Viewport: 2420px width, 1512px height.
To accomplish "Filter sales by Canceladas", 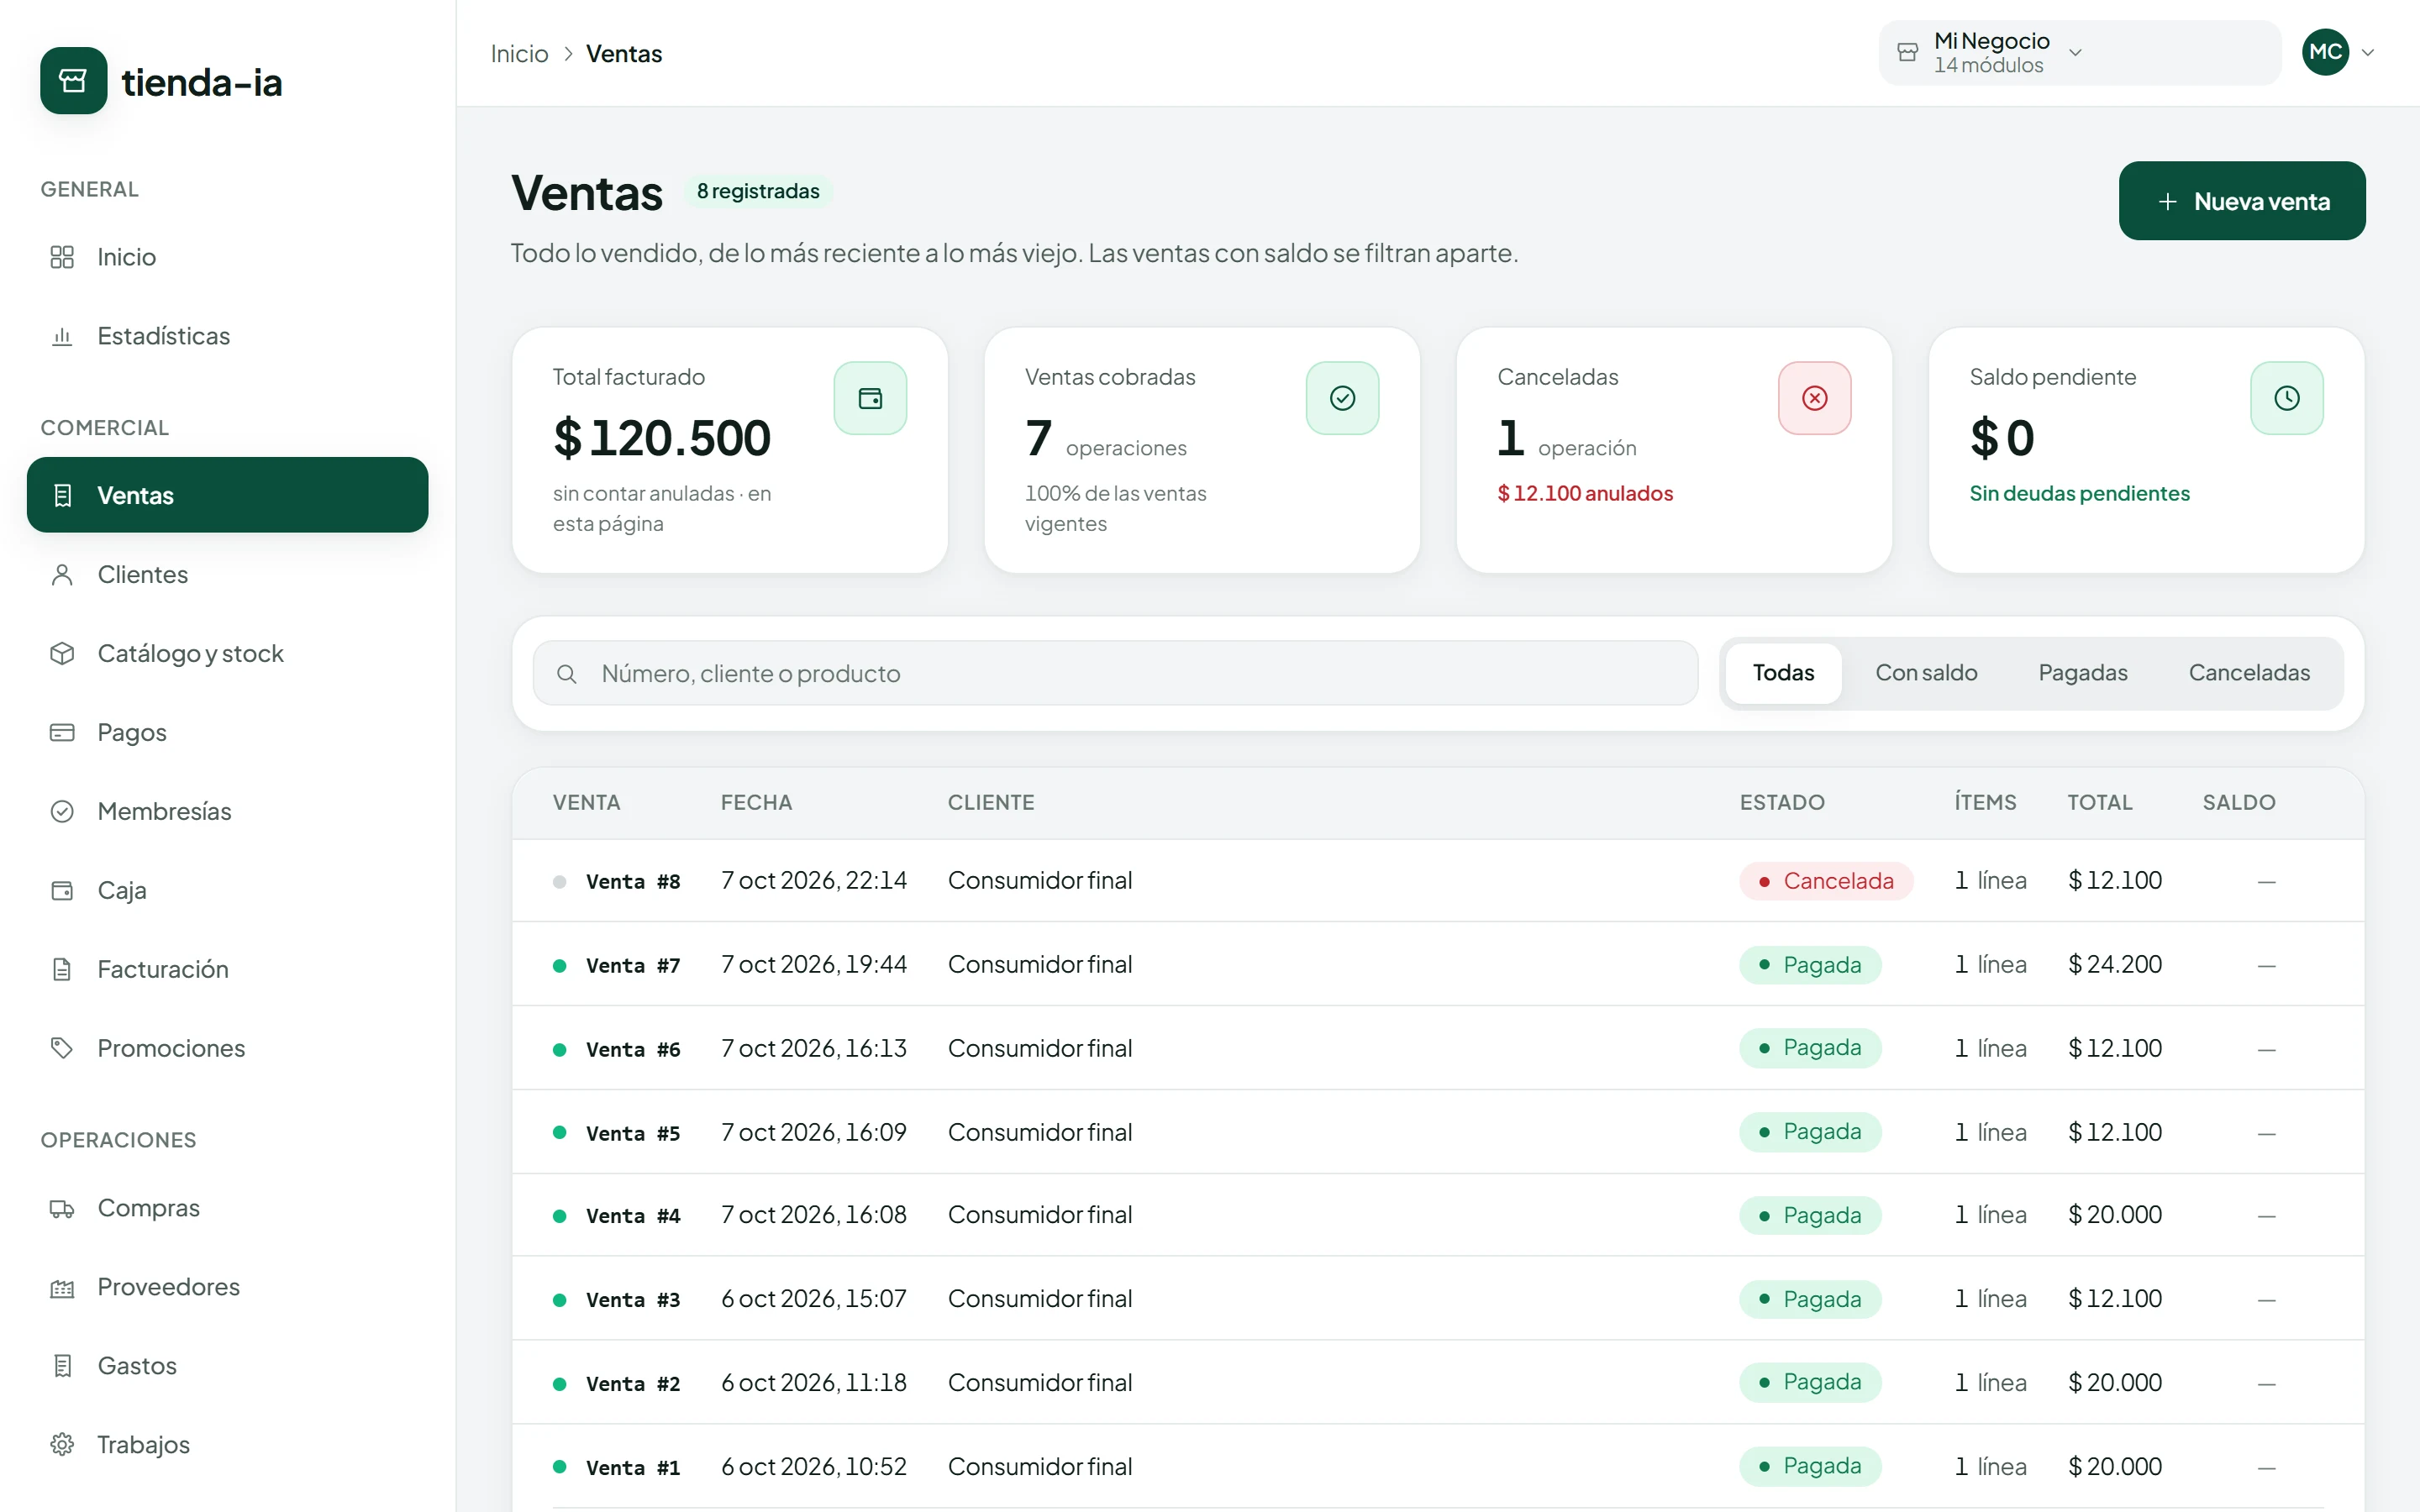I will pyautogui.click(x=2249, y=673).
